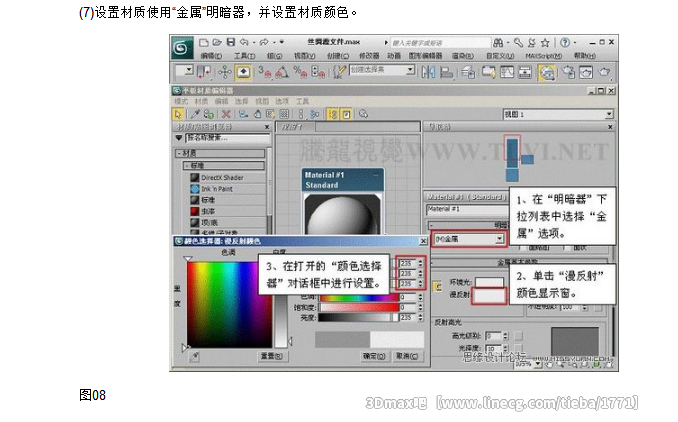
Task: Open the 工具 menu in main menu bar
Action: (244, 56)
